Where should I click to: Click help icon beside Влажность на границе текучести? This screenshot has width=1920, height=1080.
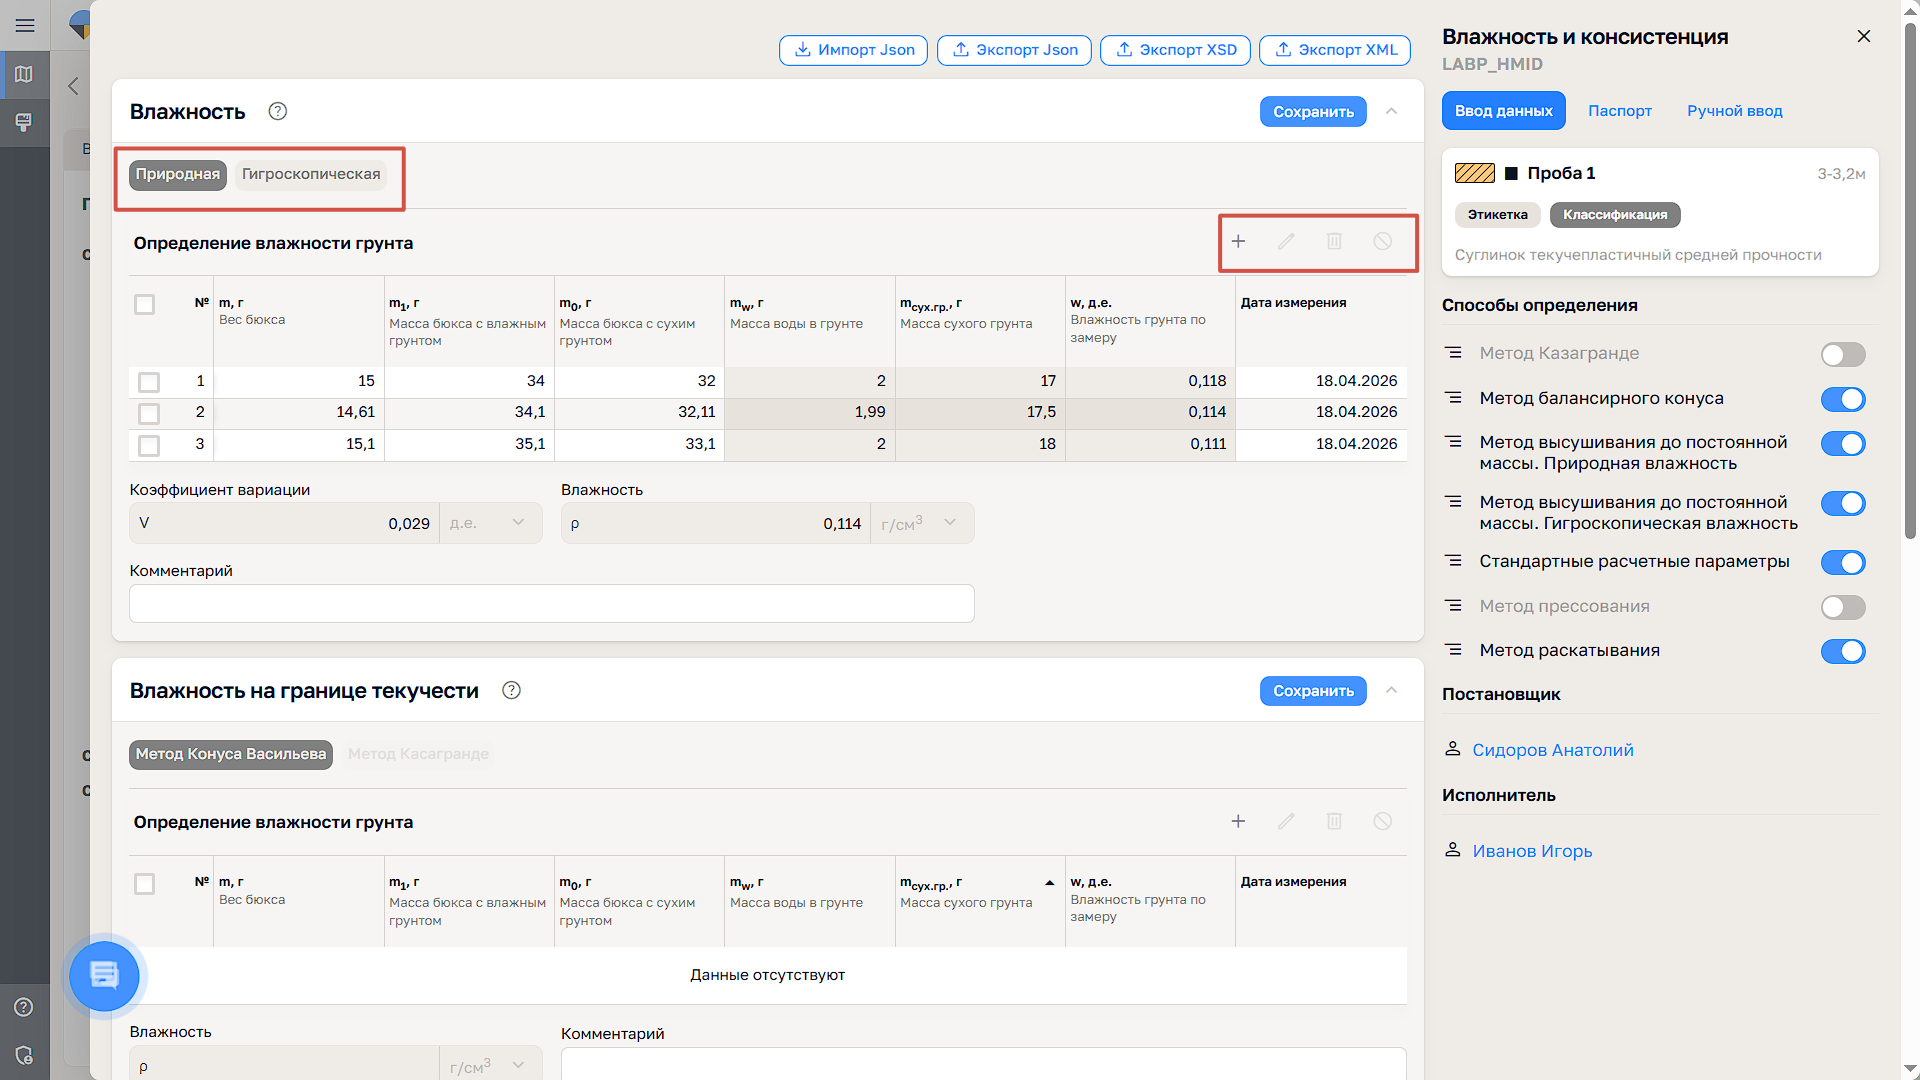511,690
